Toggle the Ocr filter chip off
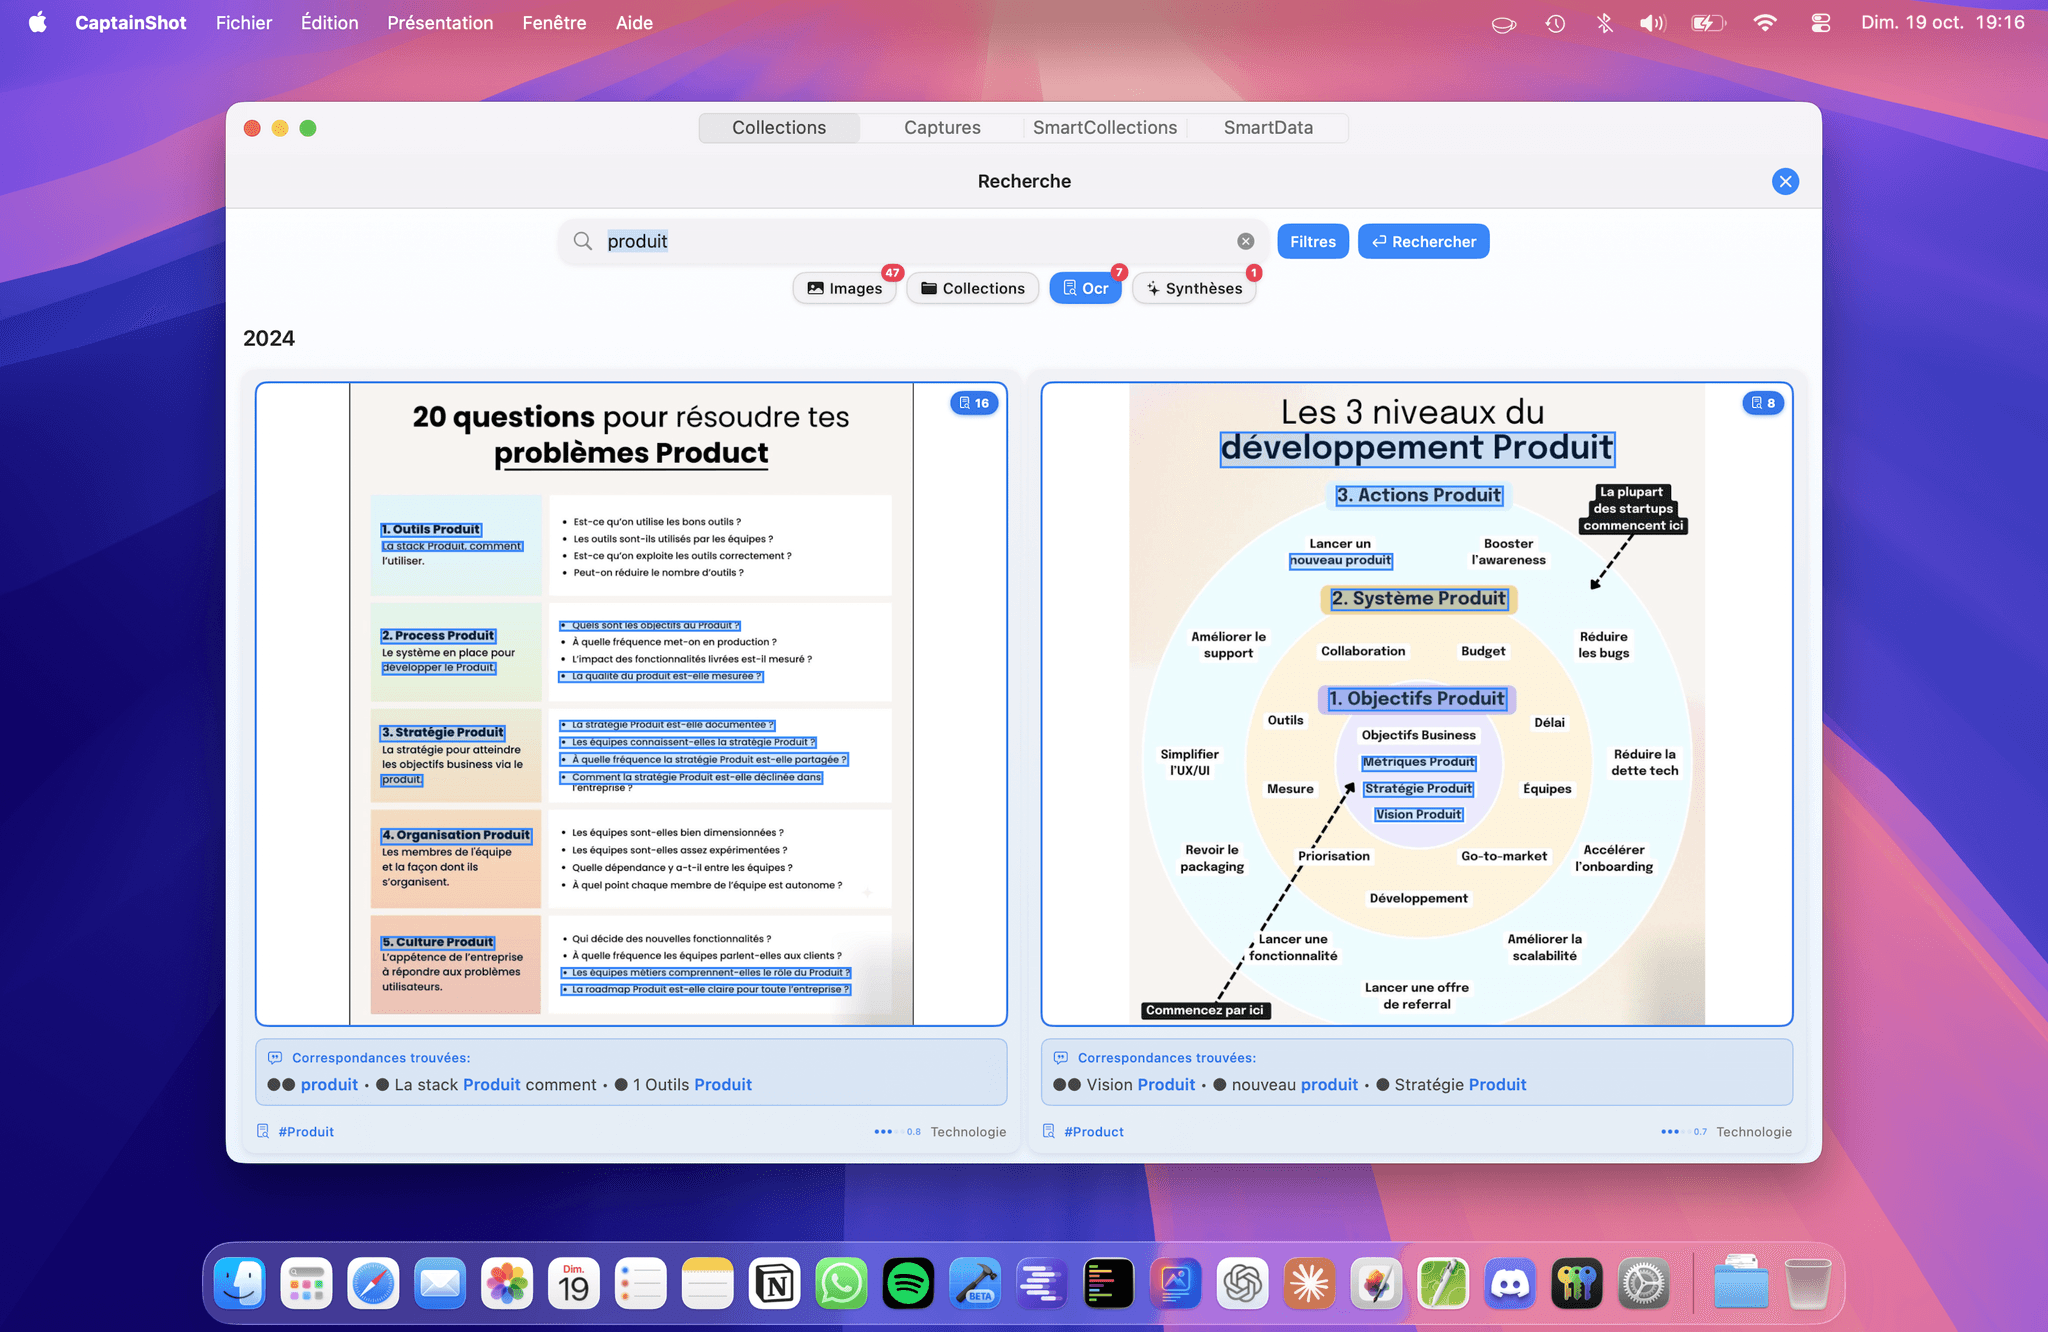The image size is (2048, 1332). tap(1085, 288)
